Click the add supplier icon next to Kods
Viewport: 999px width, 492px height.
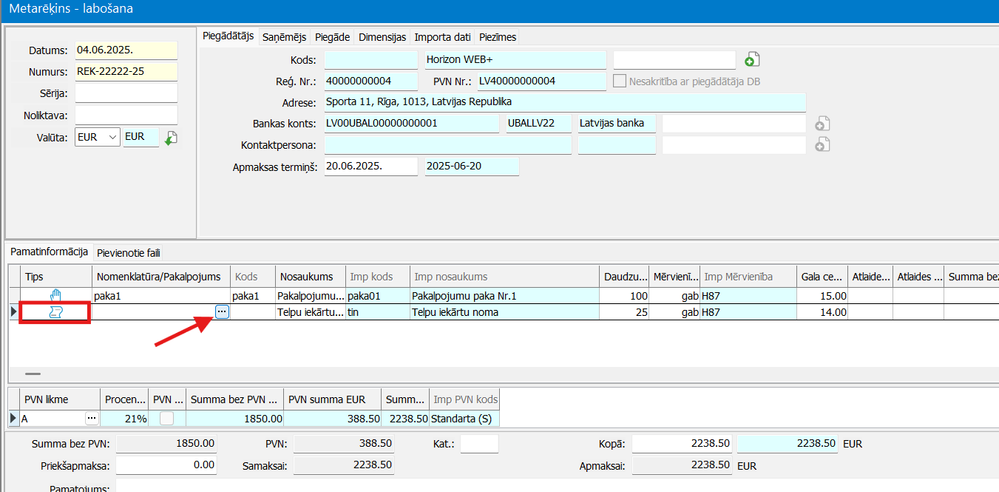coord(752,60)
